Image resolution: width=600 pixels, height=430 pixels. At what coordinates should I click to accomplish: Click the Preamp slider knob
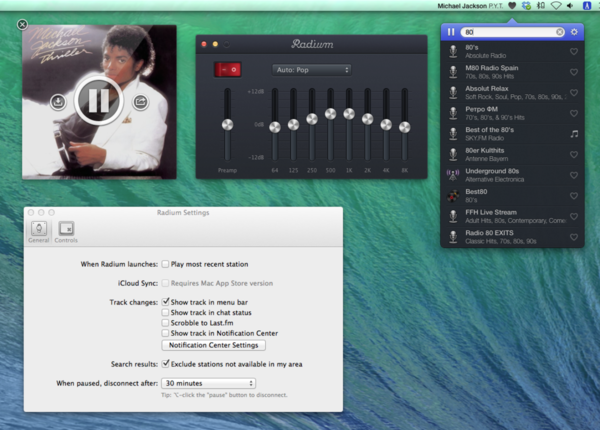227,125
